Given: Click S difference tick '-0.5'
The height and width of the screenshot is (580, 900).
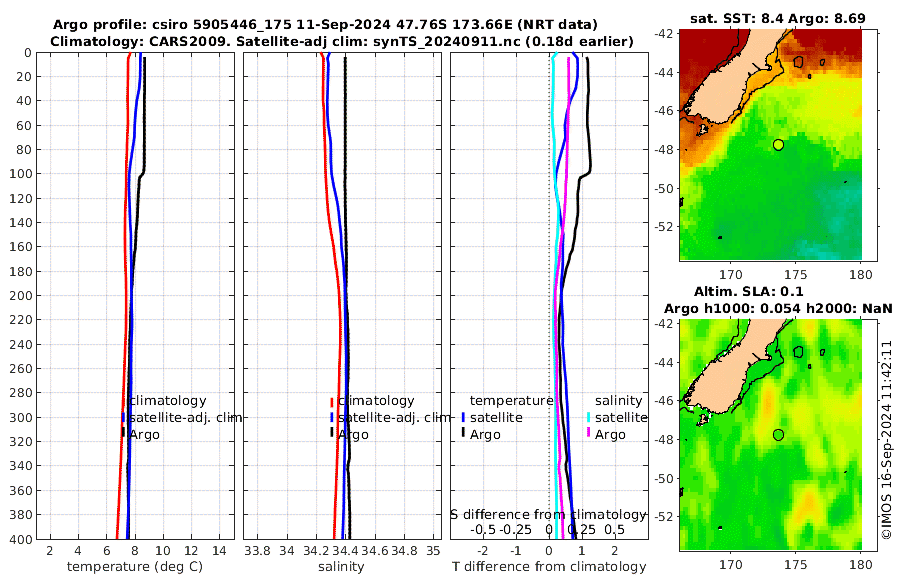Looking at the screenshot, I should (x=483, y=529).
